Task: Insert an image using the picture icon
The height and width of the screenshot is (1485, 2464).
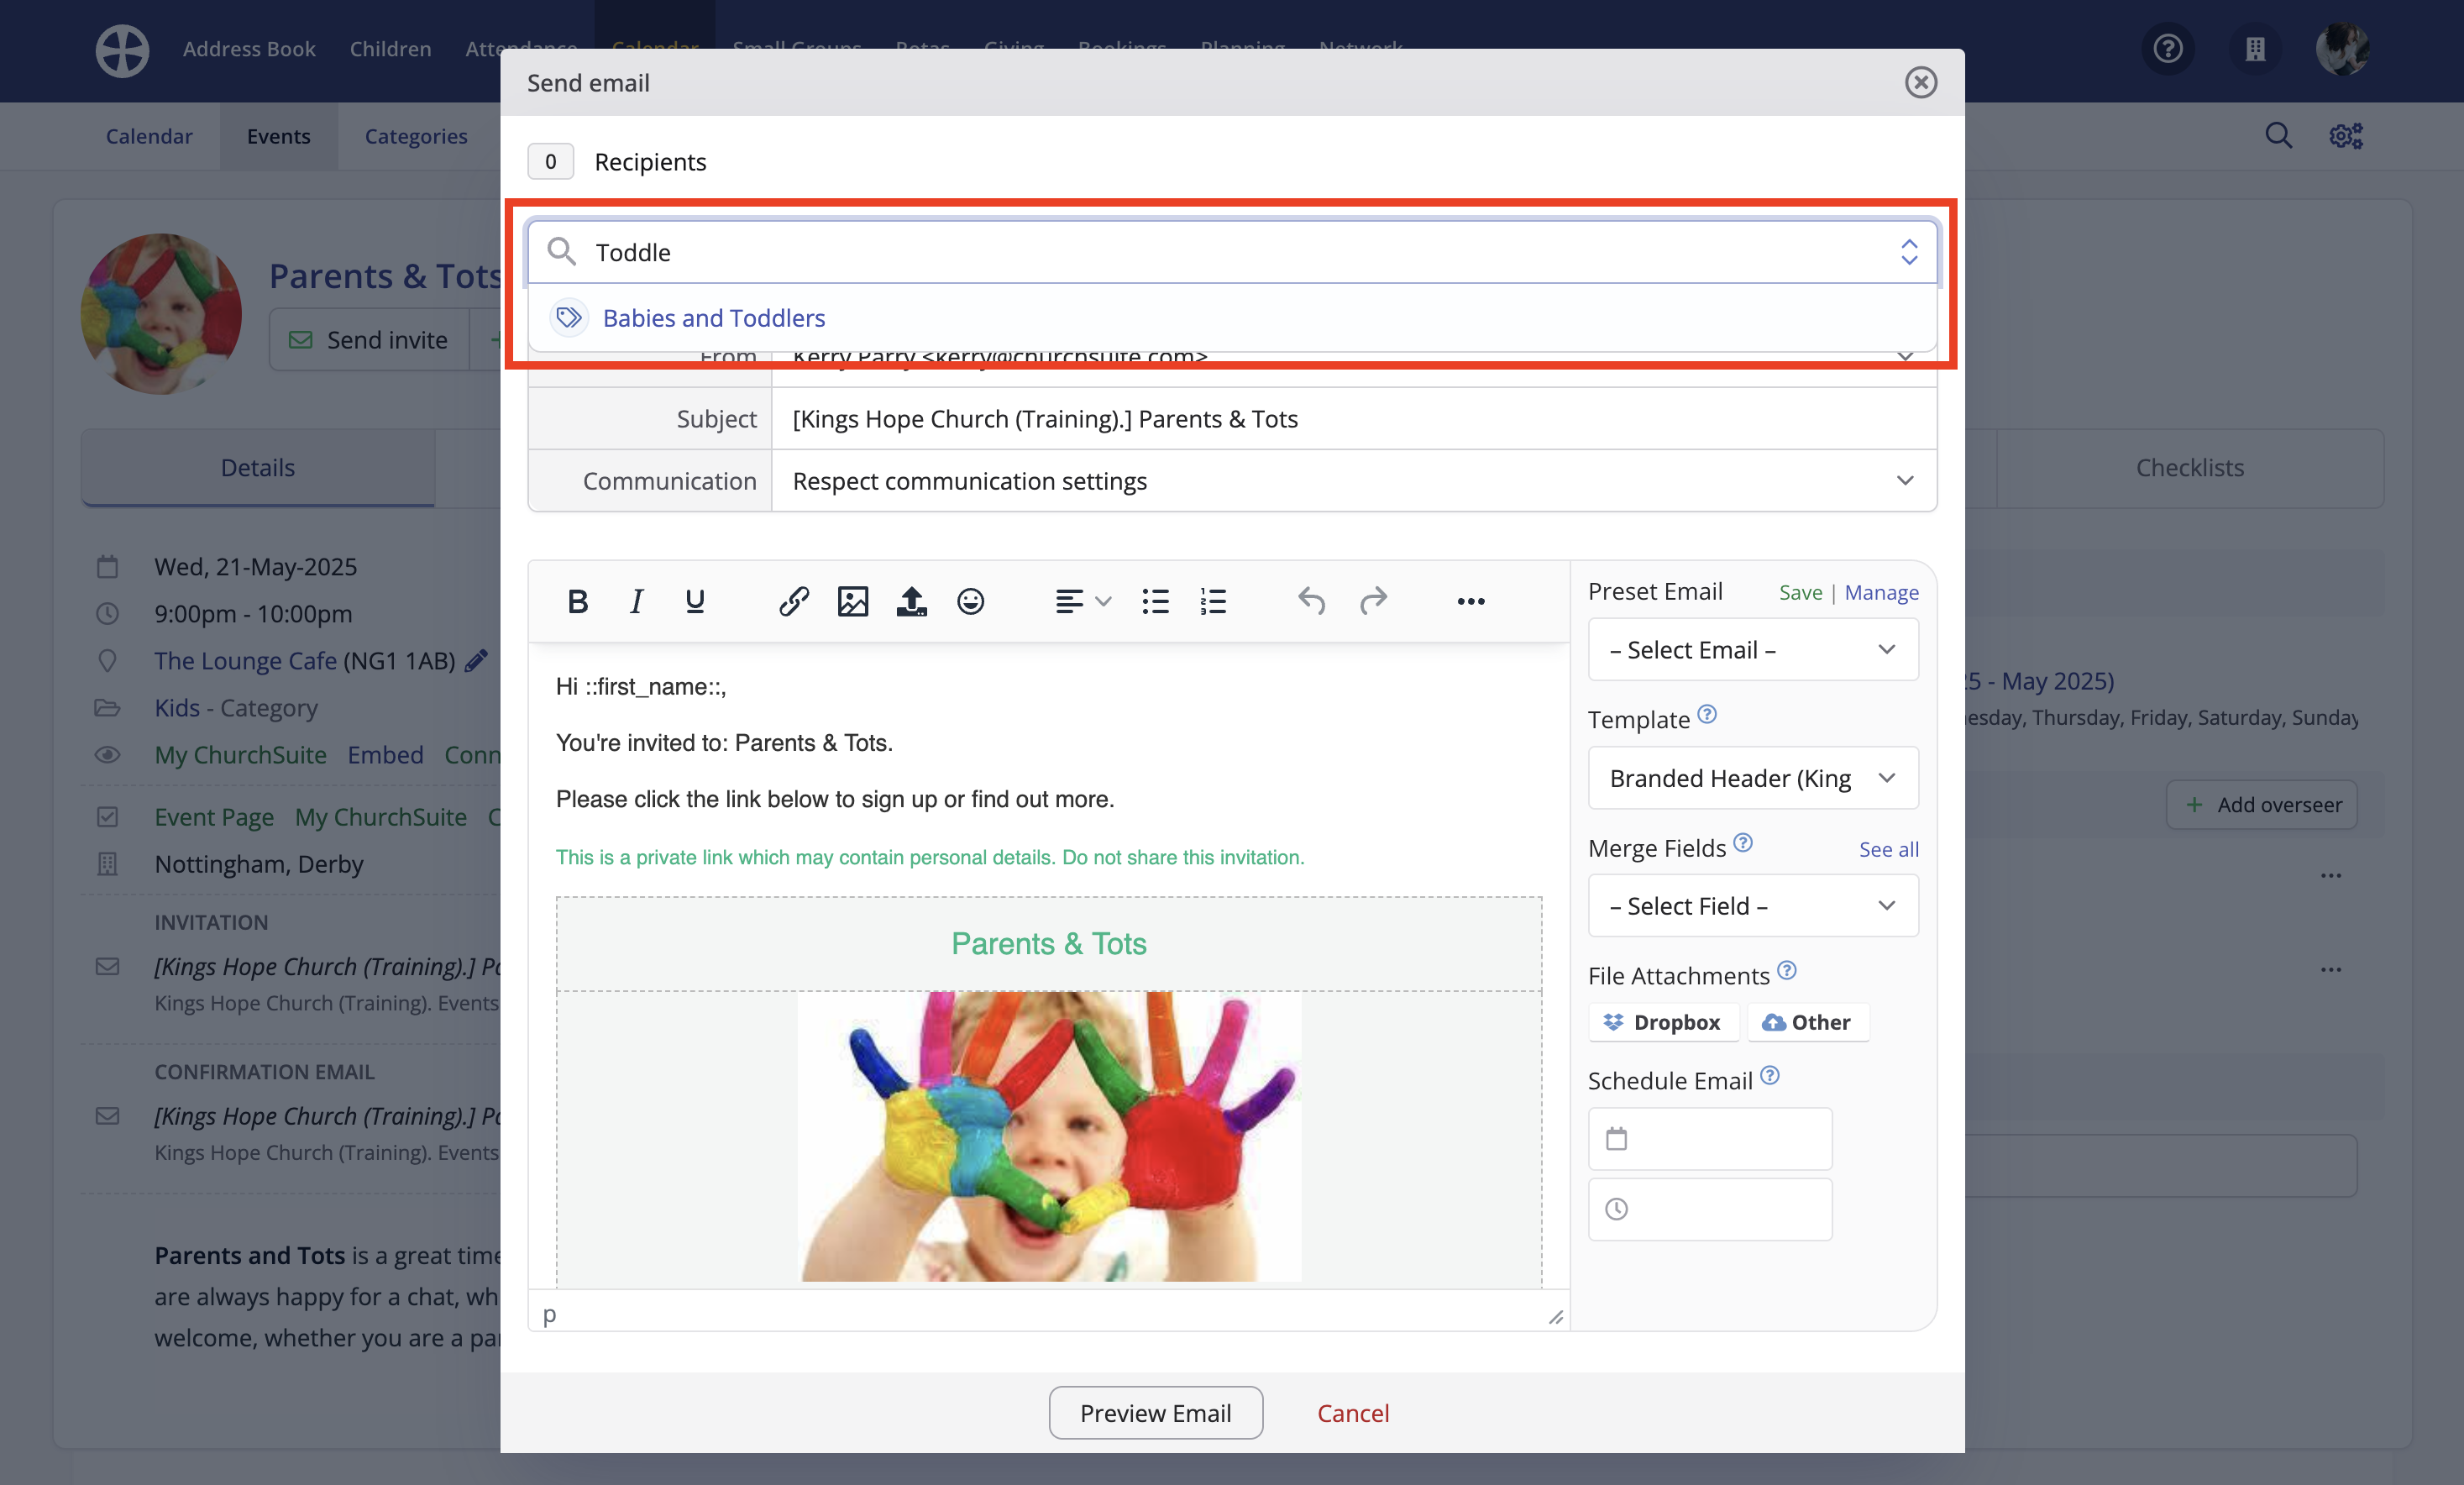Action: pyautogui.click(x=853, y=601)
